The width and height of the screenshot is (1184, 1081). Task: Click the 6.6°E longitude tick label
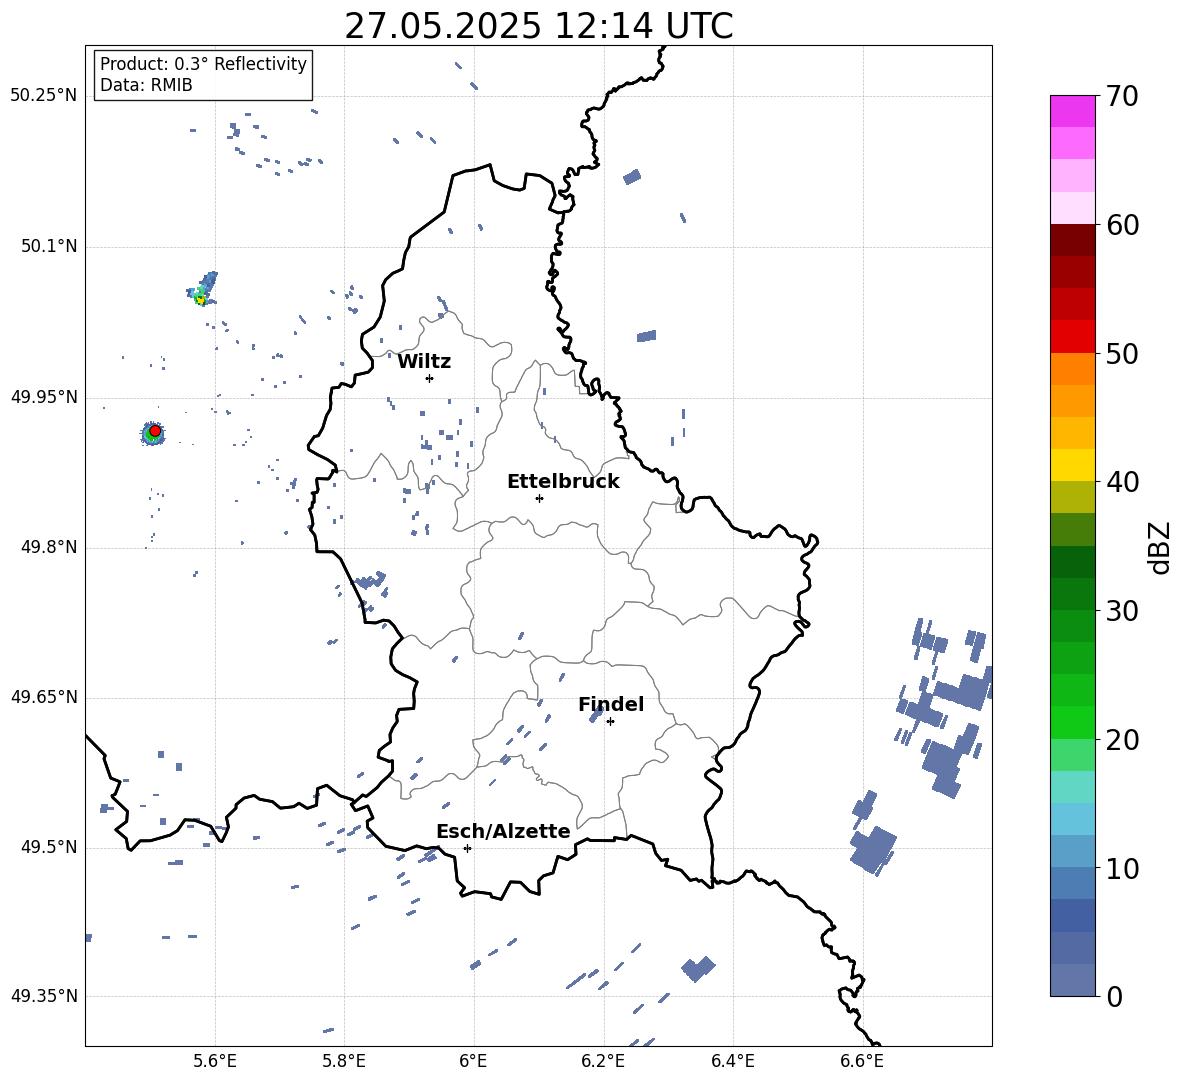tap(862, 1061)
